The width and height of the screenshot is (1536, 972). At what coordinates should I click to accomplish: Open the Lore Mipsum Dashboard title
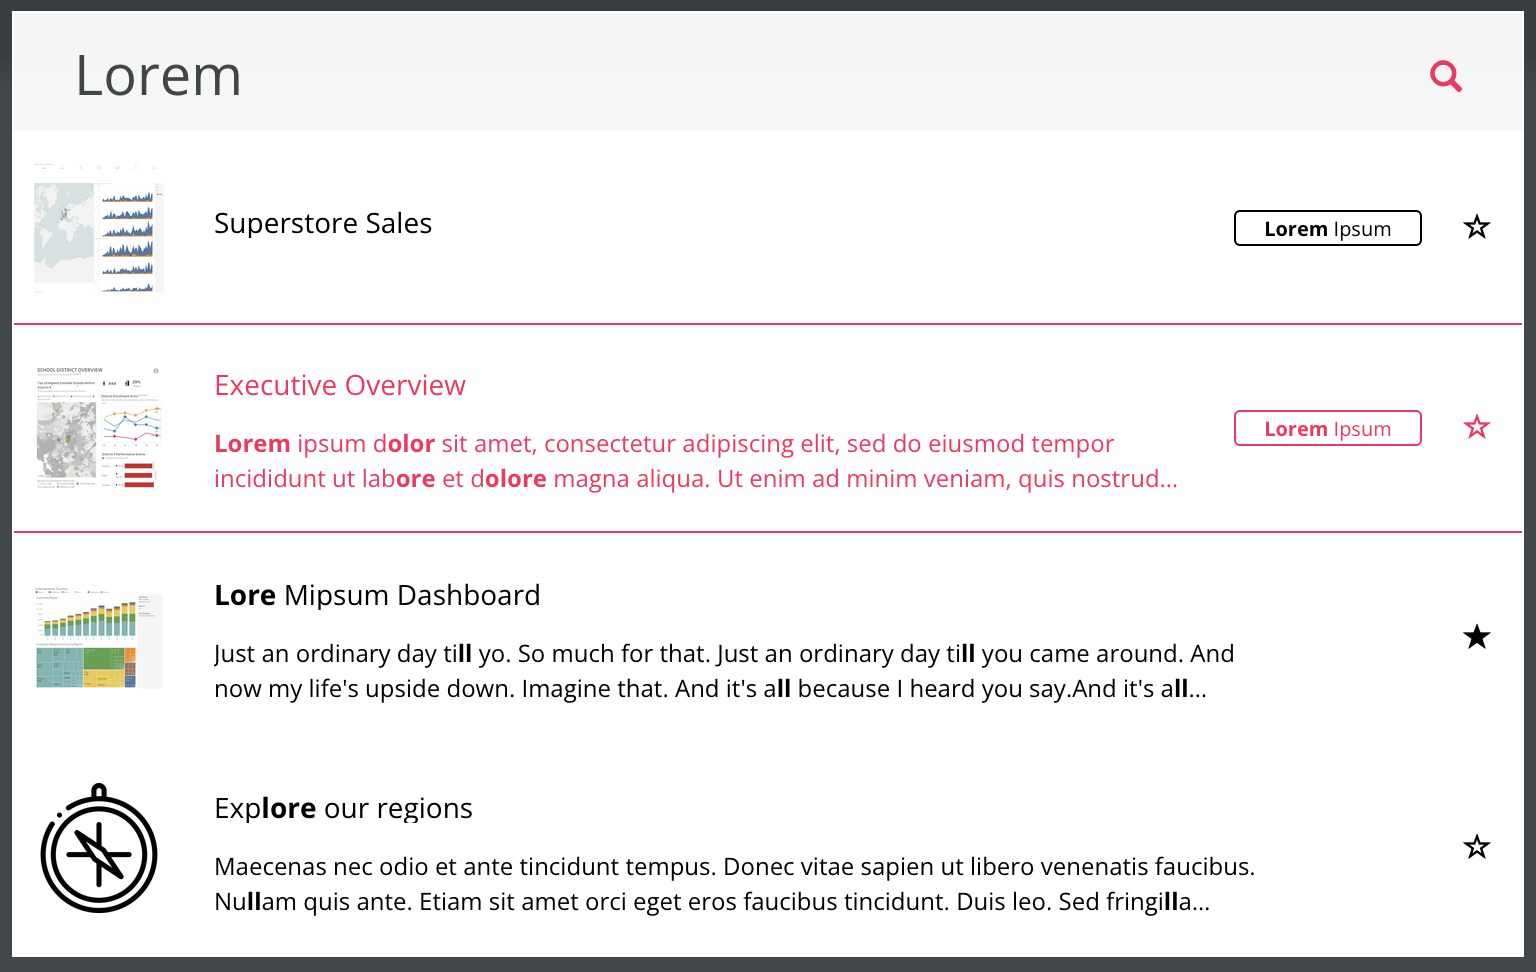click(377, 595)
